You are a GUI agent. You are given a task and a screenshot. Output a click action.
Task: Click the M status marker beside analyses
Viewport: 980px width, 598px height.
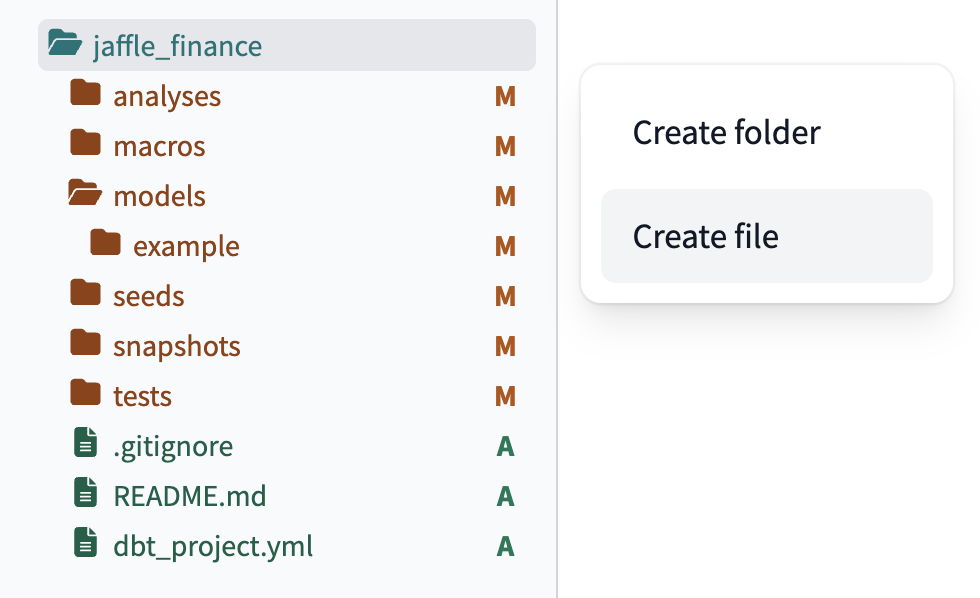point(505,96)
